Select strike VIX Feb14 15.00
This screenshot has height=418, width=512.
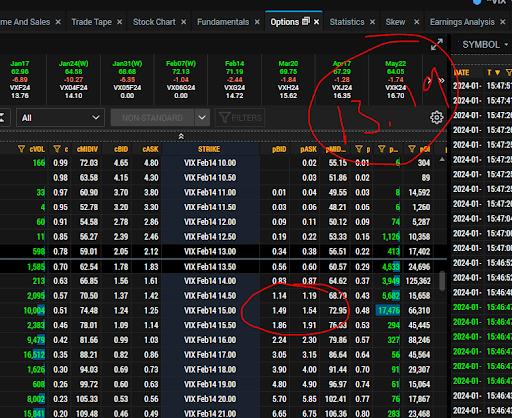[x=210, y=310]
